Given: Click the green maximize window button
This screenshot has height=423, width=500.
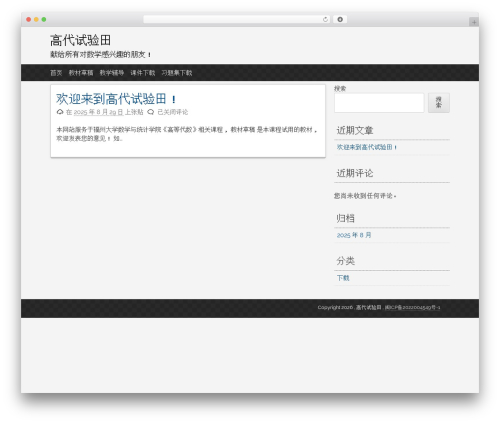Looking at the screenshot, I should tap(44, 19).
